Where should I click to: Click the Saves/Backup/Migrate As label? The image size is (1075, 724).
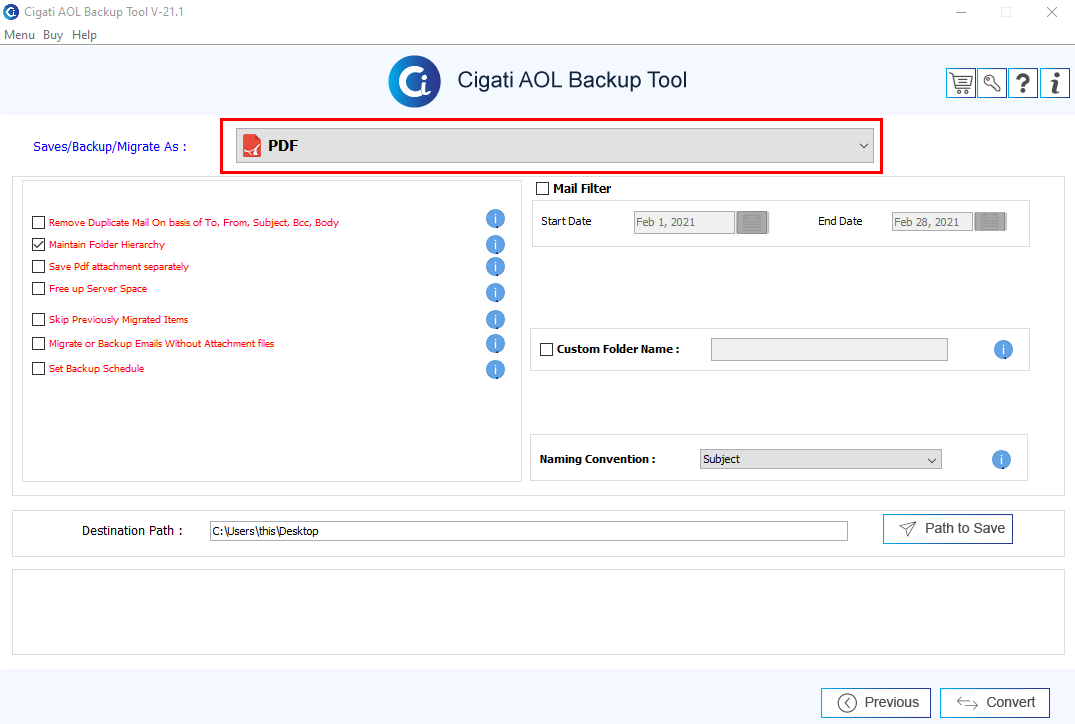click(110, 147)
